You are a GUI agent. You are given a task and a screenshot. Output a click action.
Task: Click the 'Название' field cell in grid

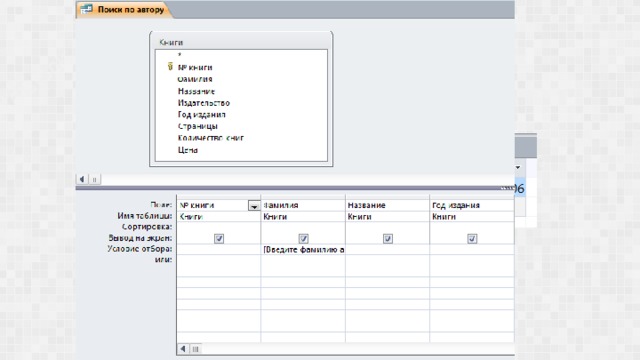[x=387, y=205]
